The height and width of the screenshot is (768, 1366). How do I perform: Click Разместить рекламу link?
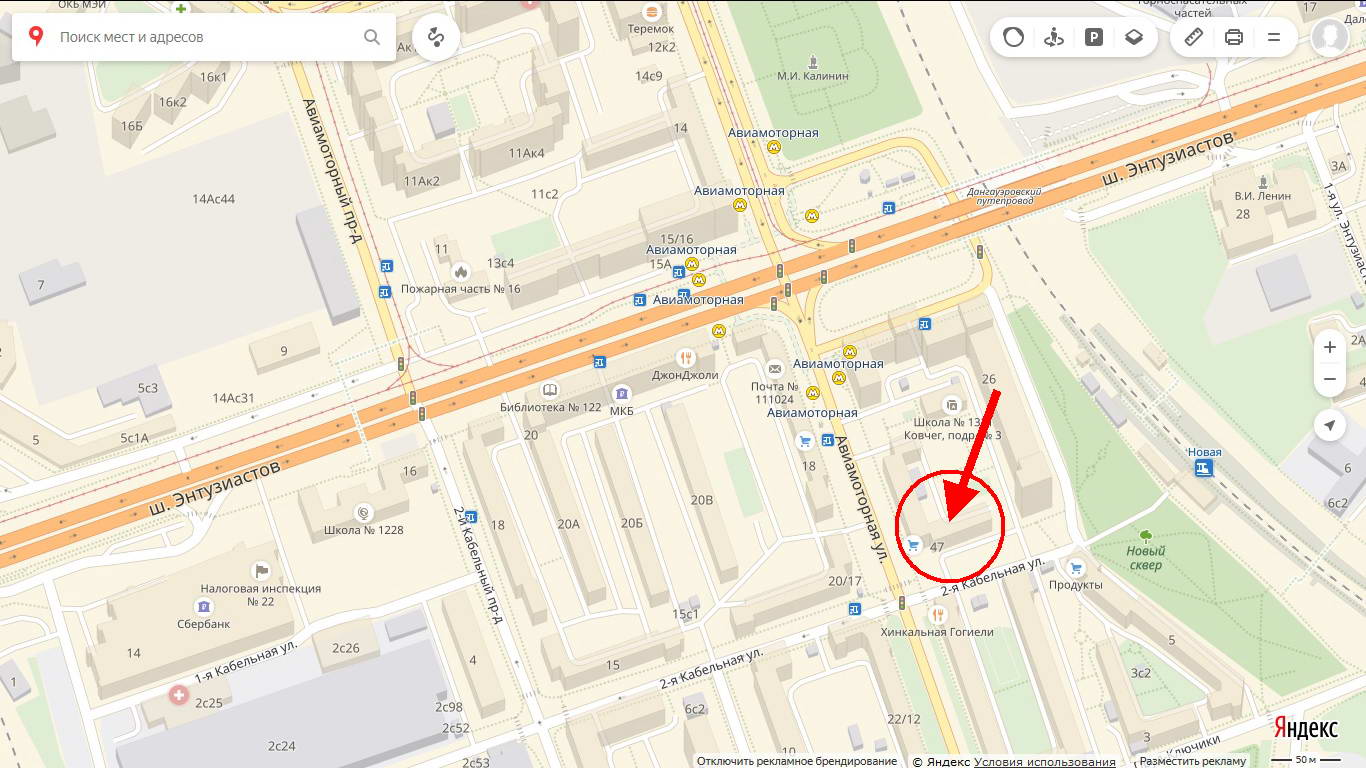1192,762
